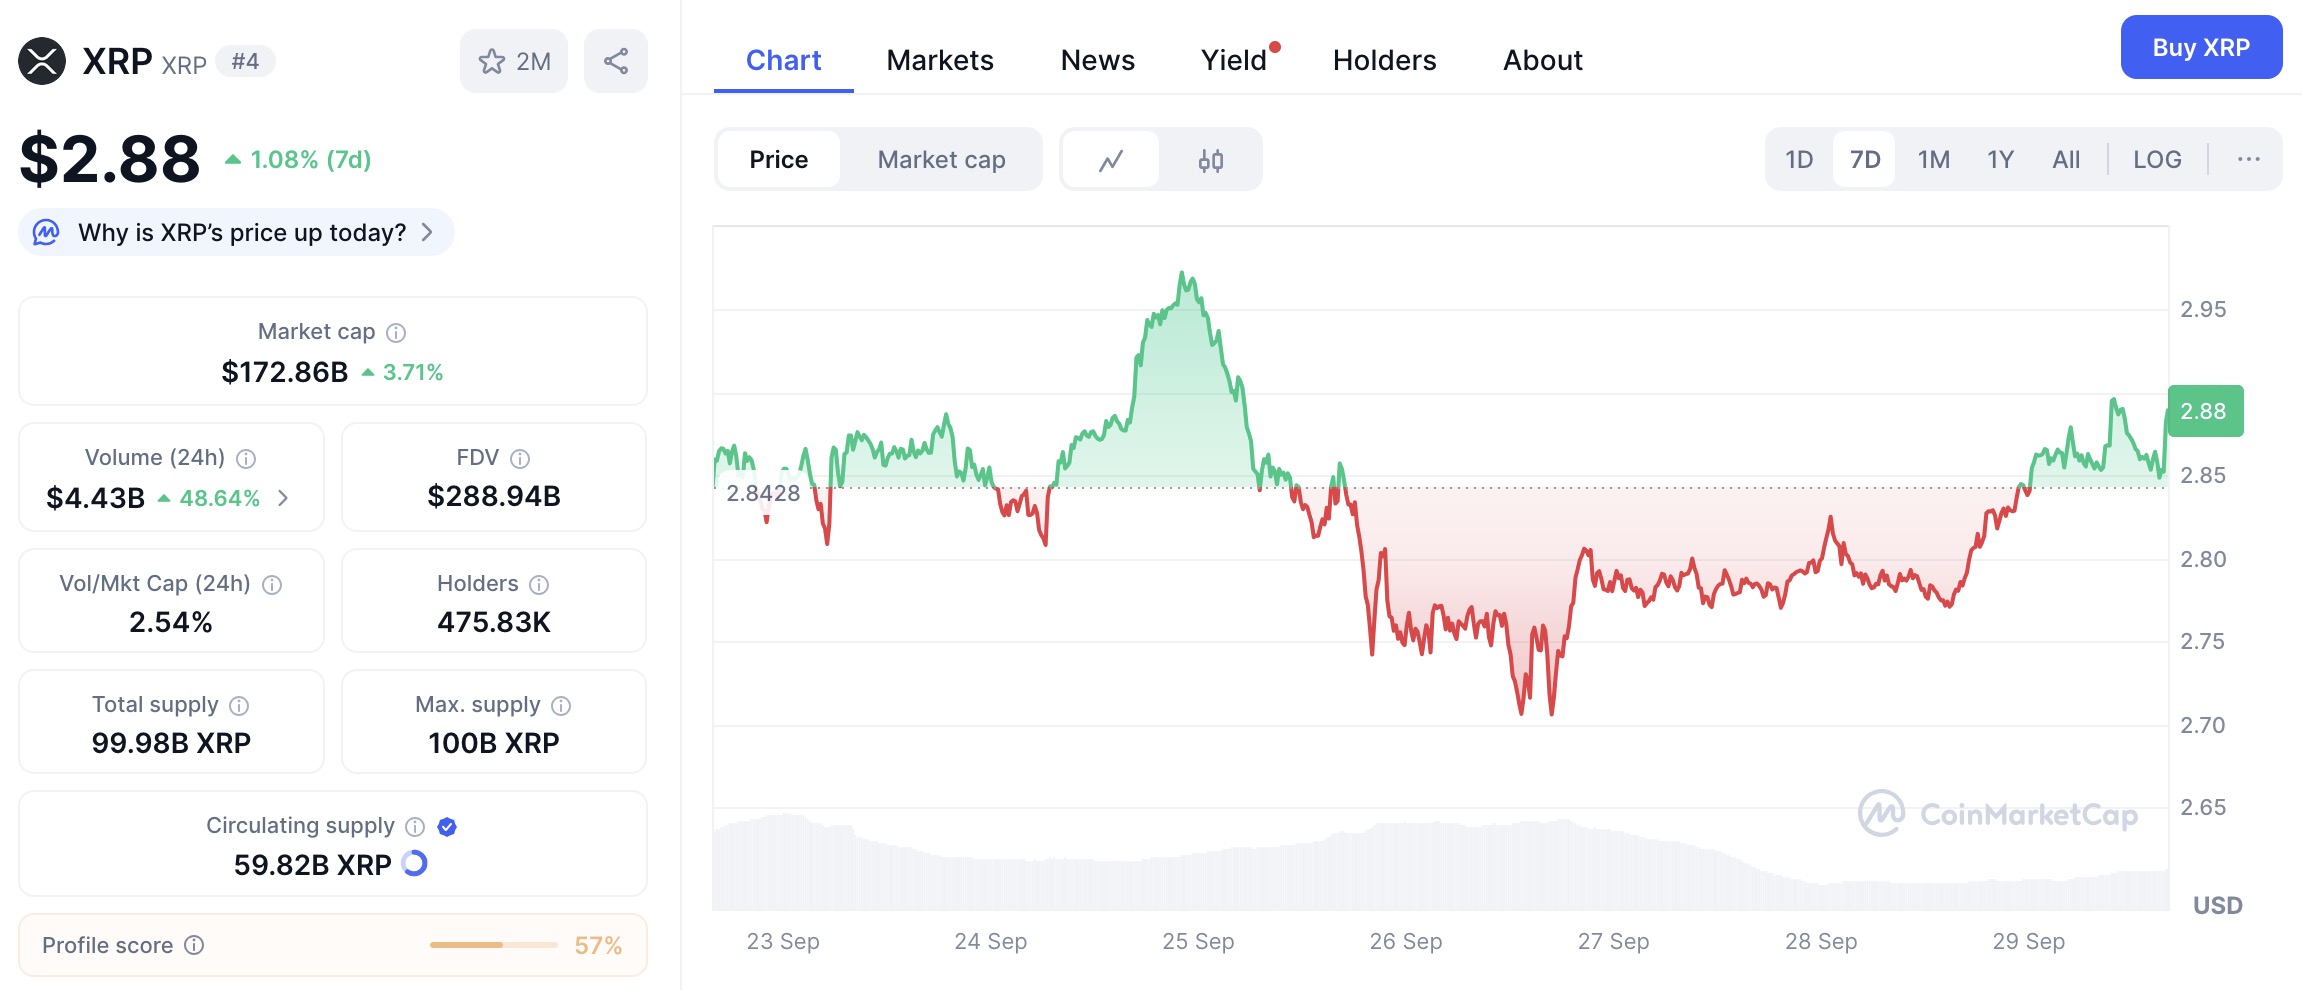Click the share icon button
This screenshot has height=990, width=2302.
point(616,62)
